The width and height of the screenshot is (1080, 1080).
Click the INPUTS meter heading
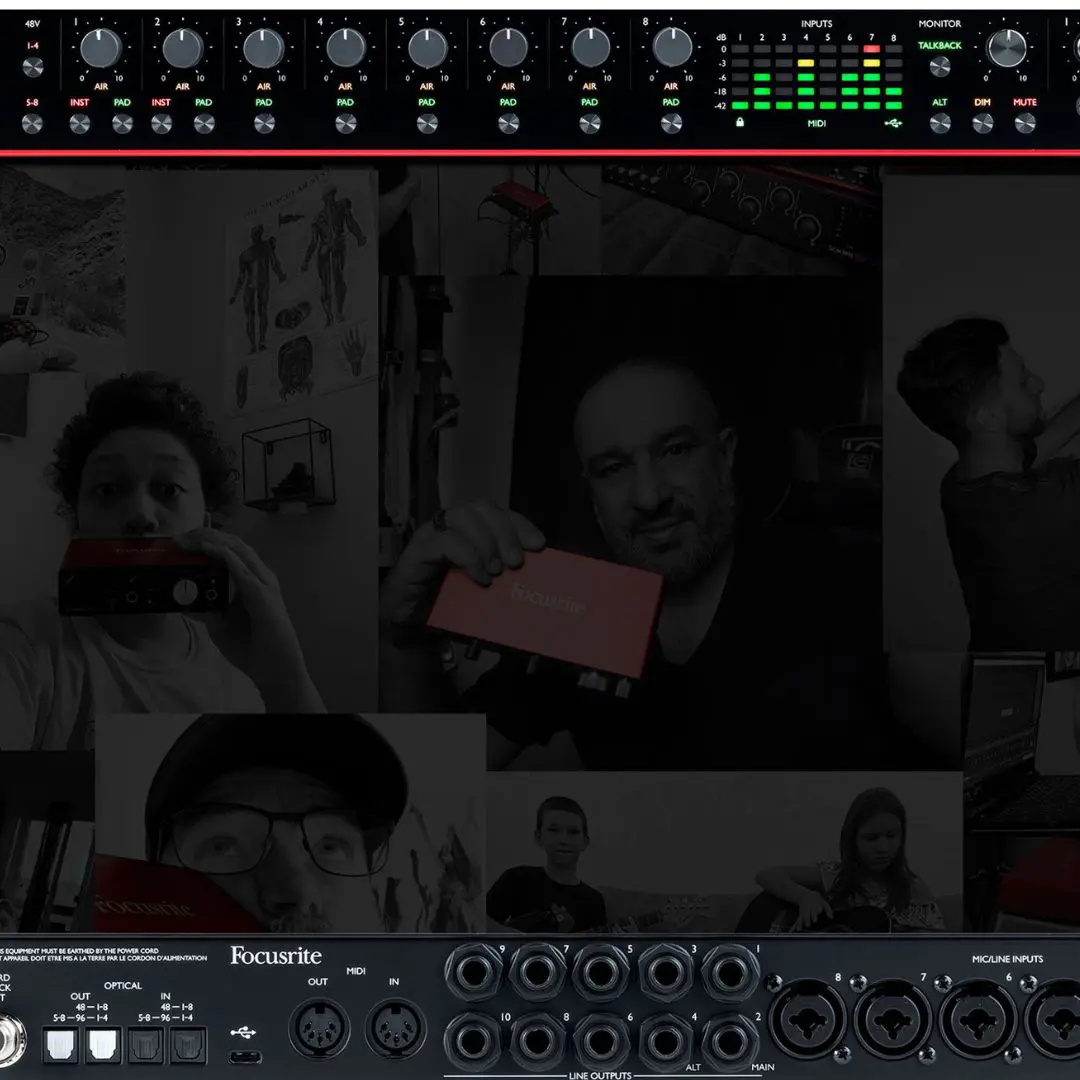tap(816, 23)
